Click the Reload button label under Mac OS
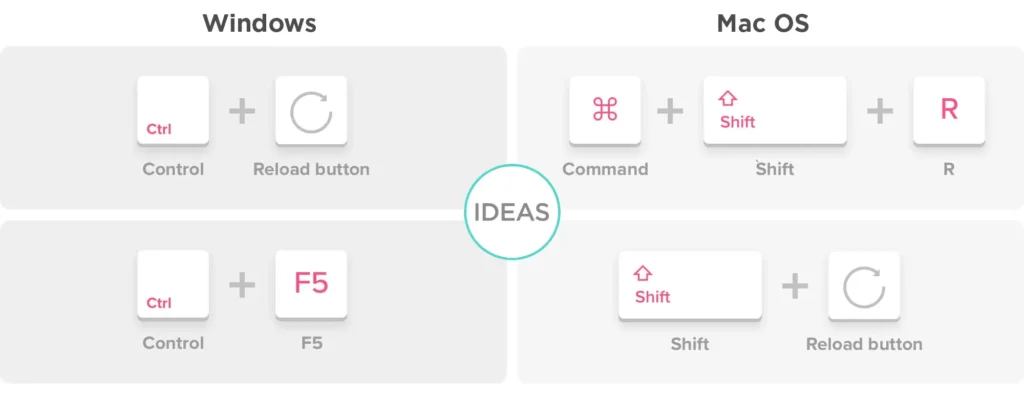 pyautogui.click(x=864, y=344)
